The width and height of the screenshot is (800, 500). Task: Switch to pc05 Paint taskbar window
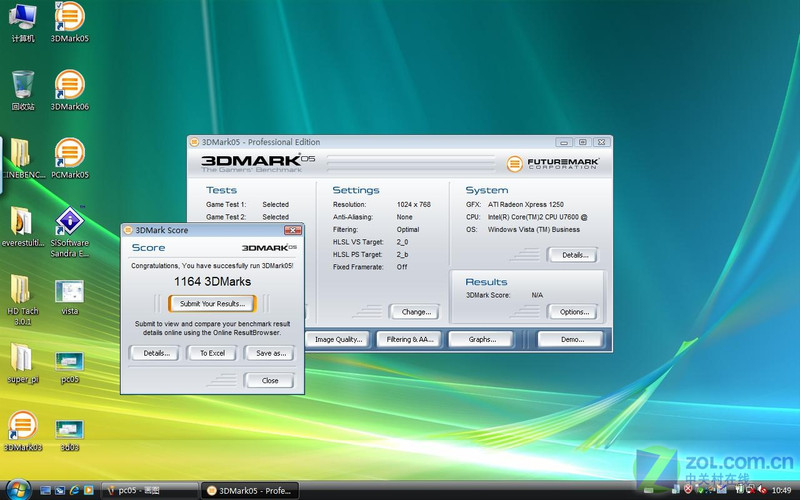point(149,490)
